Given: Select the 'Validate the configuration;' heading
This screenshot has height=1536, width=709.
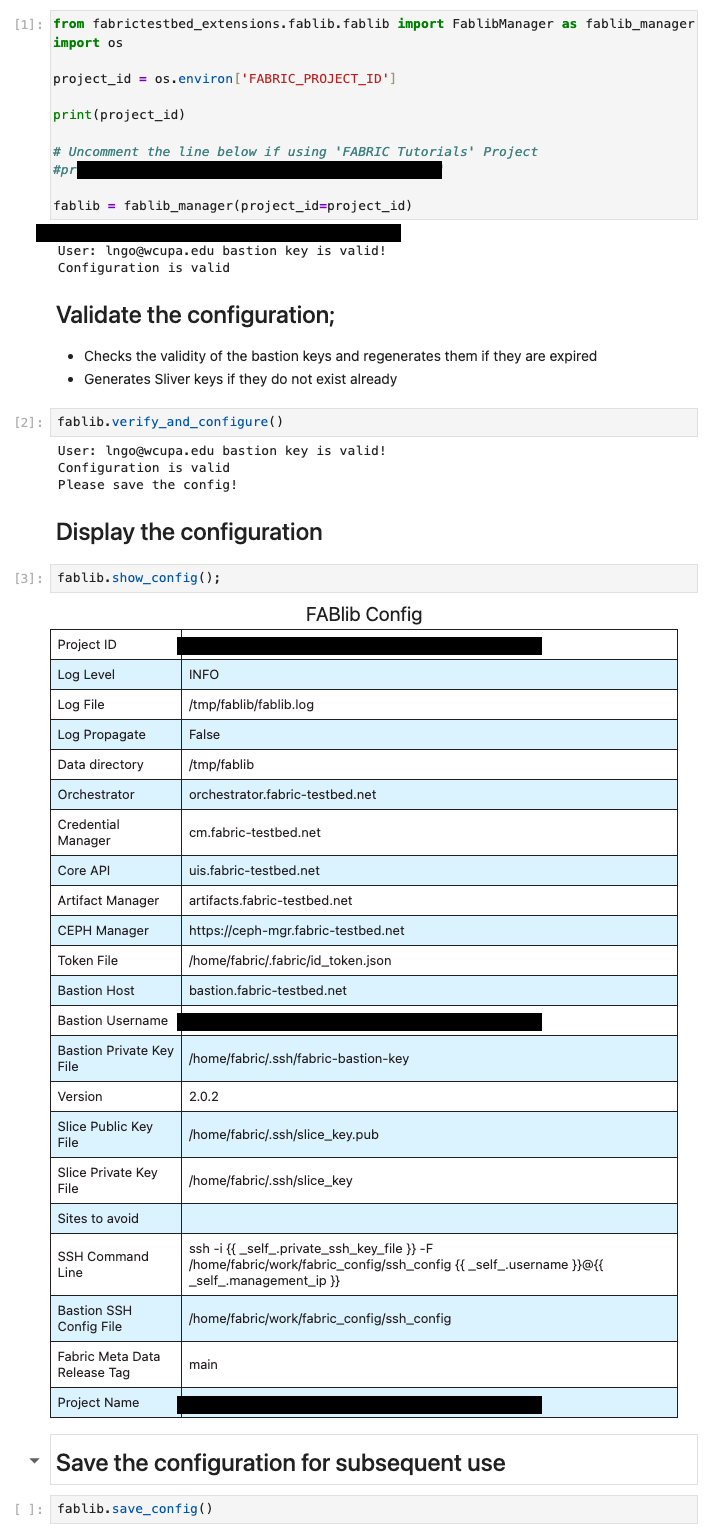Looking at the screenshot, I should pyautogui.click(x=195, y=315).
